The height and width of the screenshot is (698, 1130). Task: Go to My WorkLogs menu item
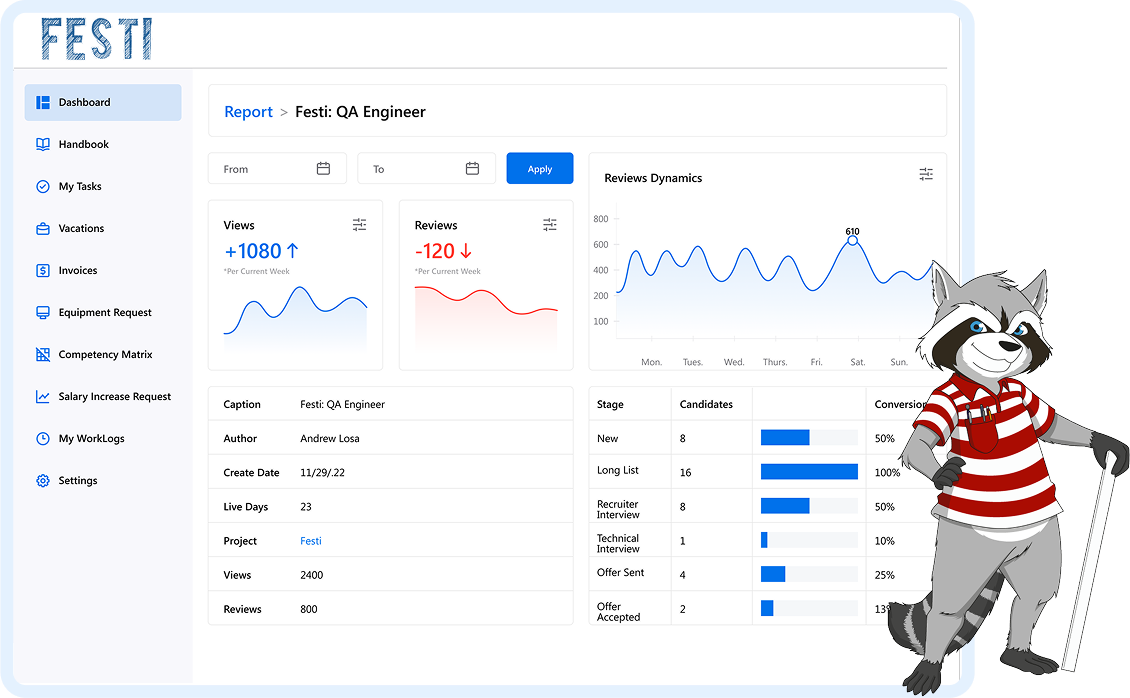tap(91, 439)
